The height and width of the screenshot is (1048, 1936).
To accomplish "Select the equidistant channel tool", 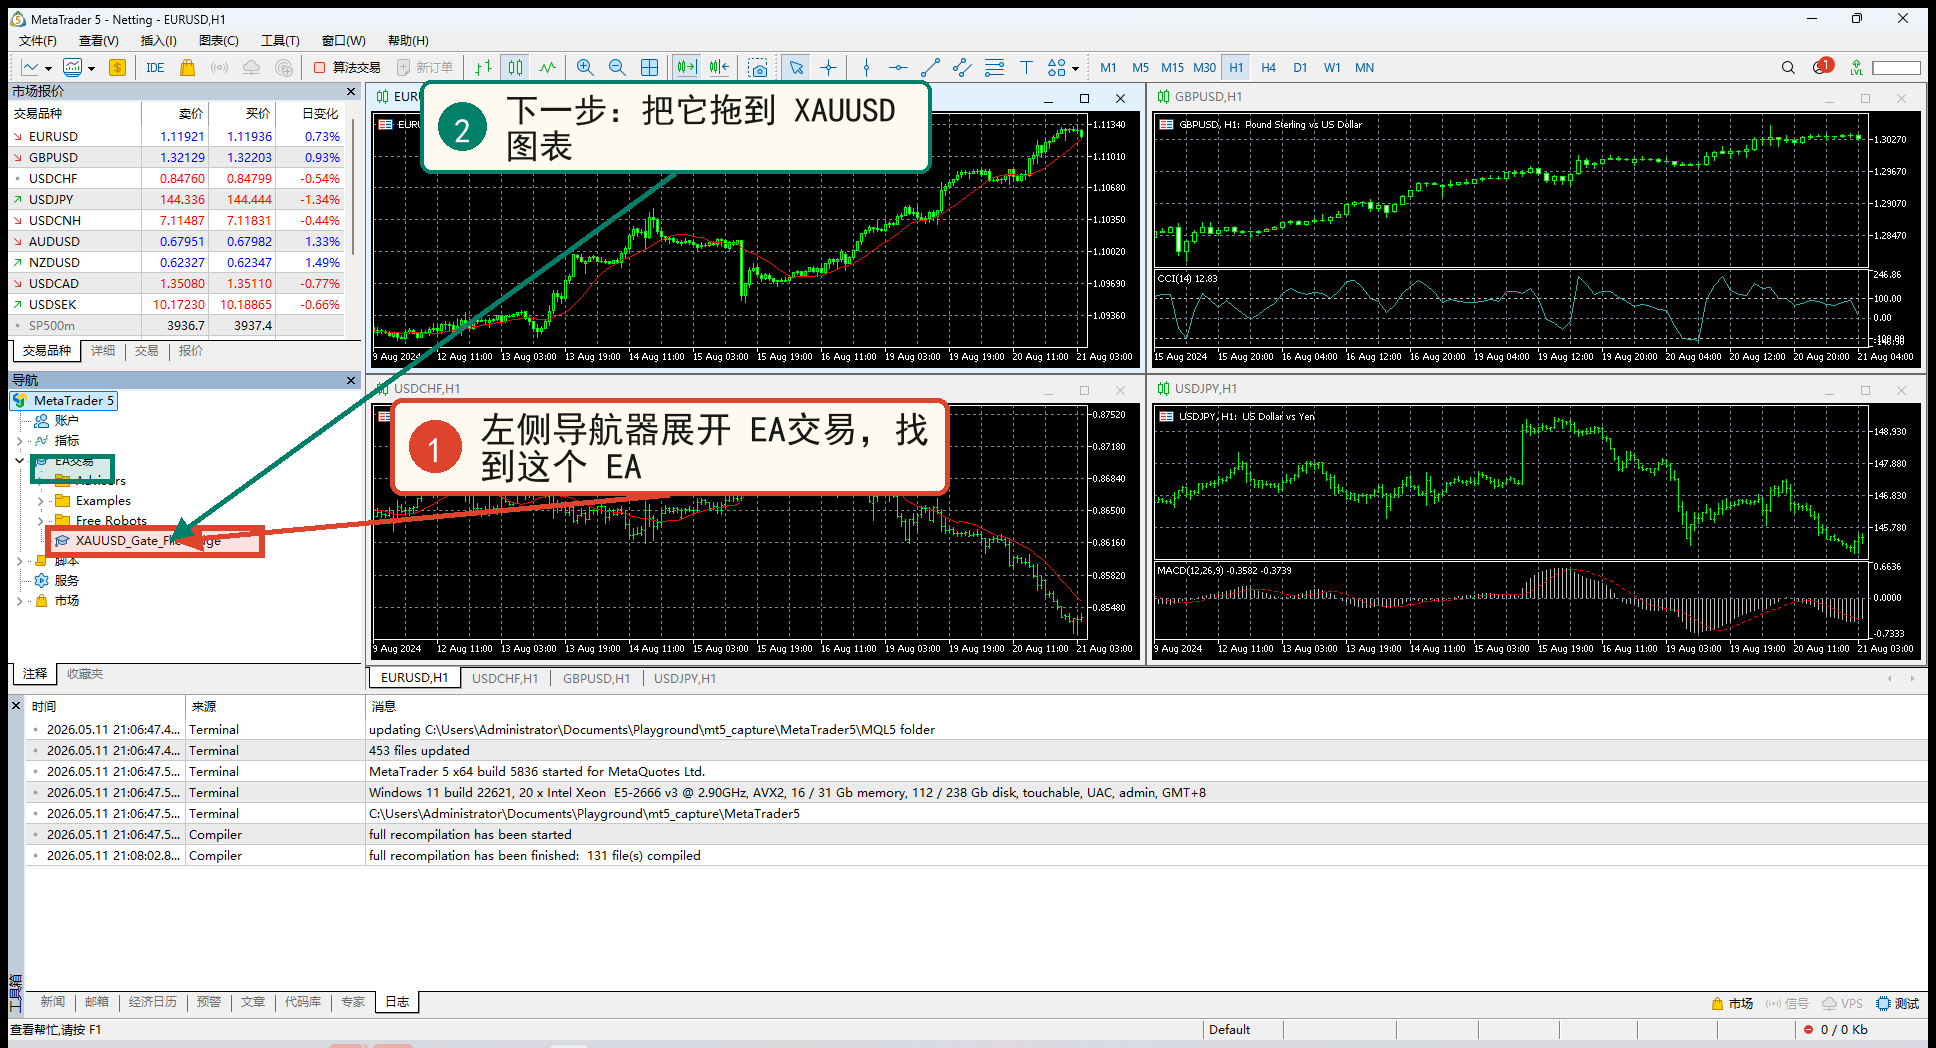I will [x=962, y=67].
